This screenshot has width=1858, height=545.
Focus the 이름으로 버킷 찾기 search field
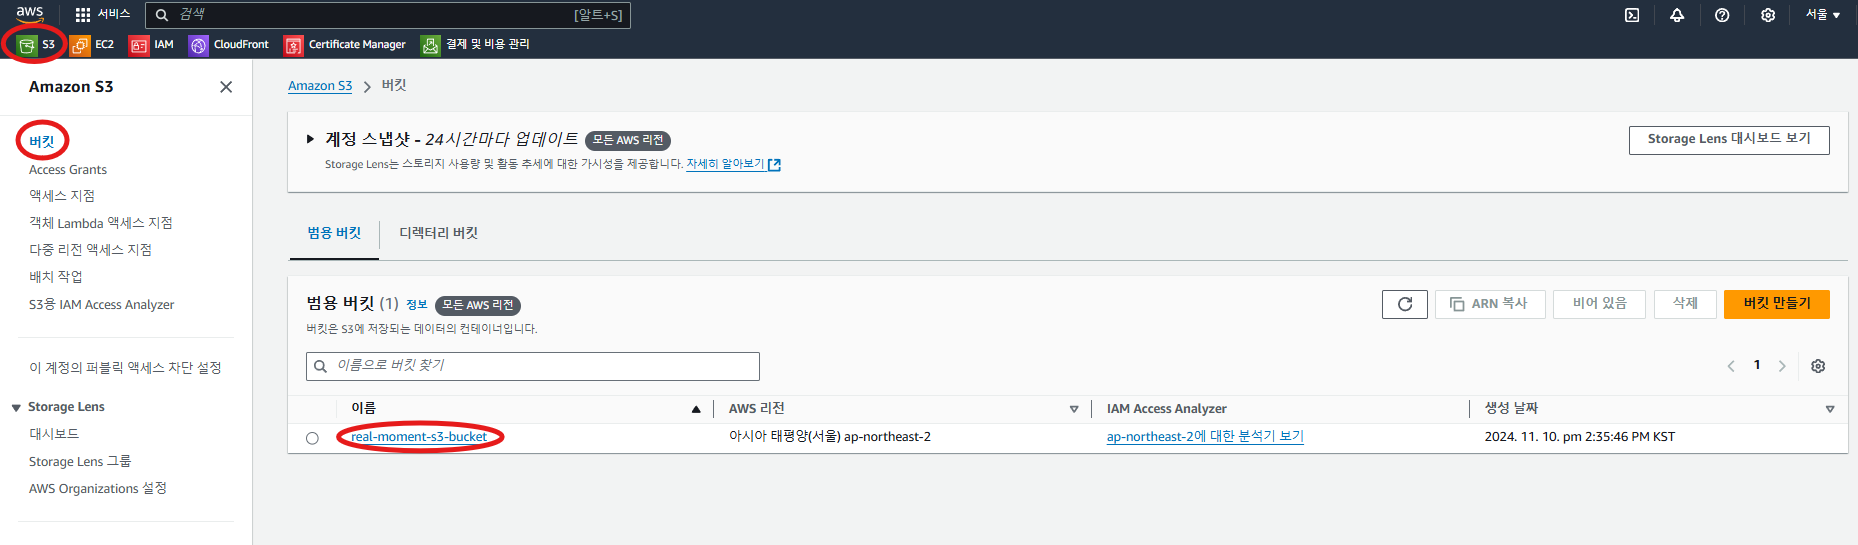(533, 366)
